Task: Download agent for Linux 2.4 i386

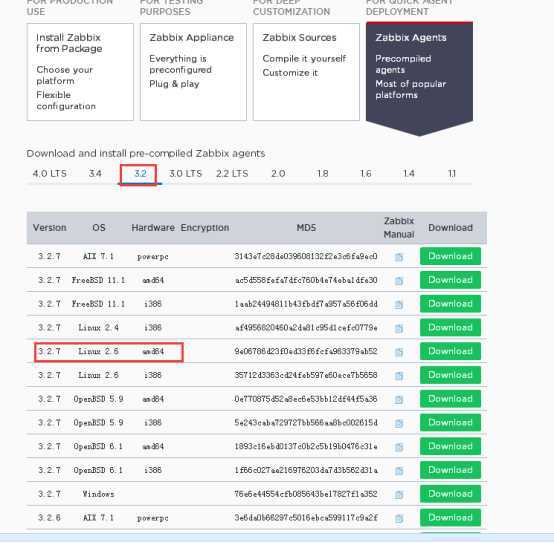Action: coord(450,327)
